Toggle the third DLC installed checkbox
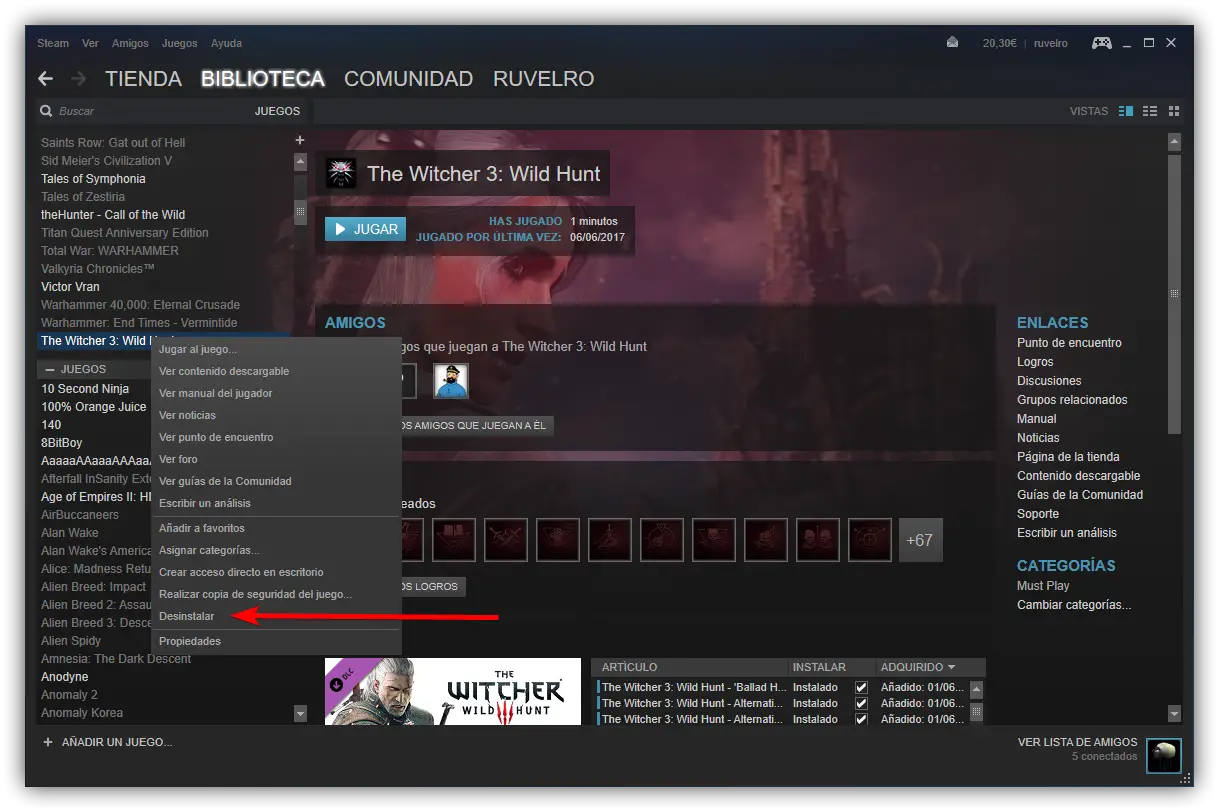 [861, 719]
